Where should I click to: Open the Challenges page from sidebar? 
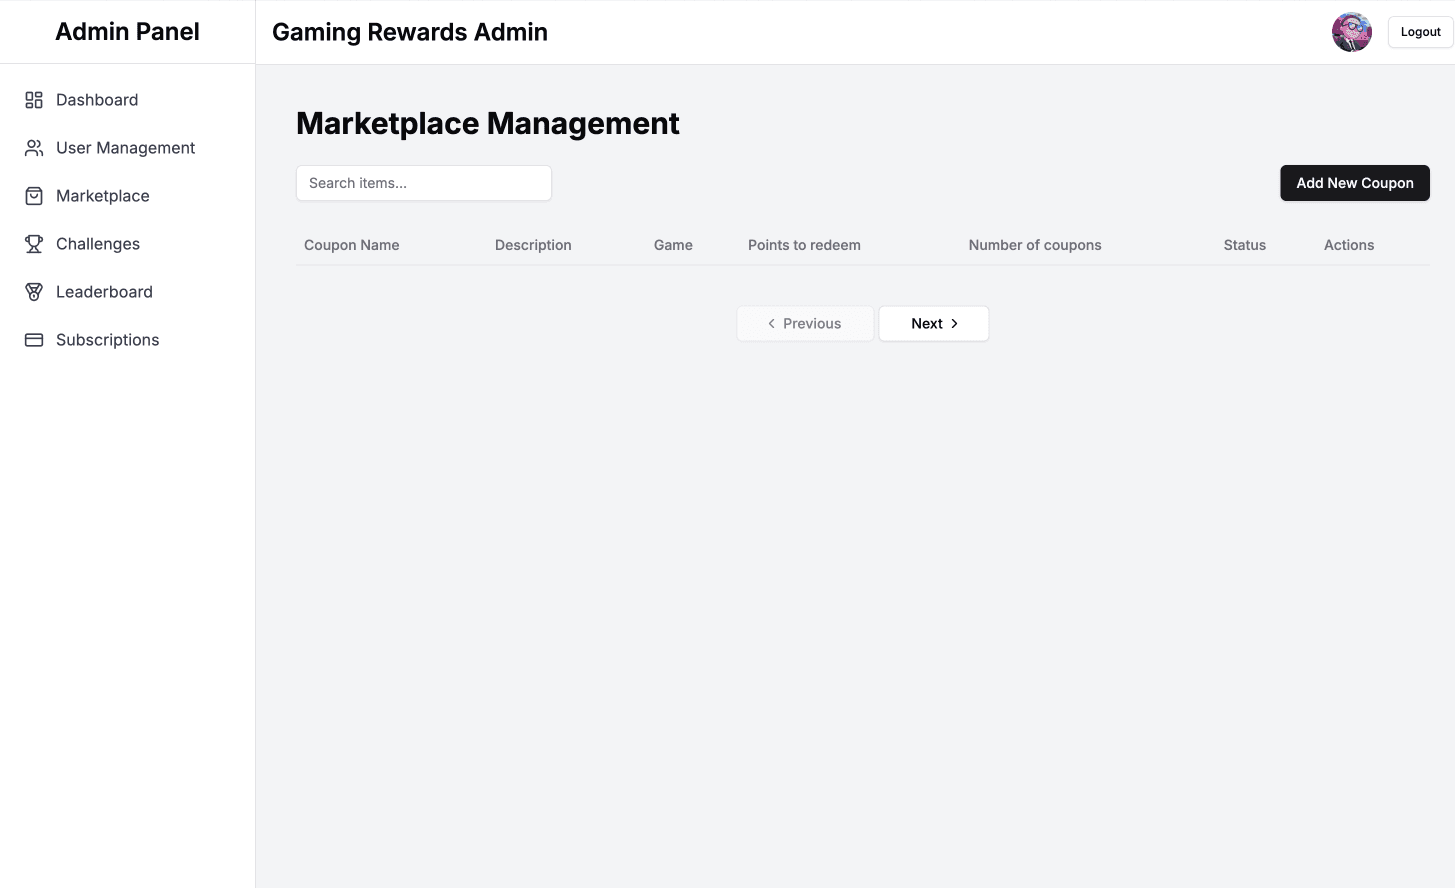tap(97, 243)
